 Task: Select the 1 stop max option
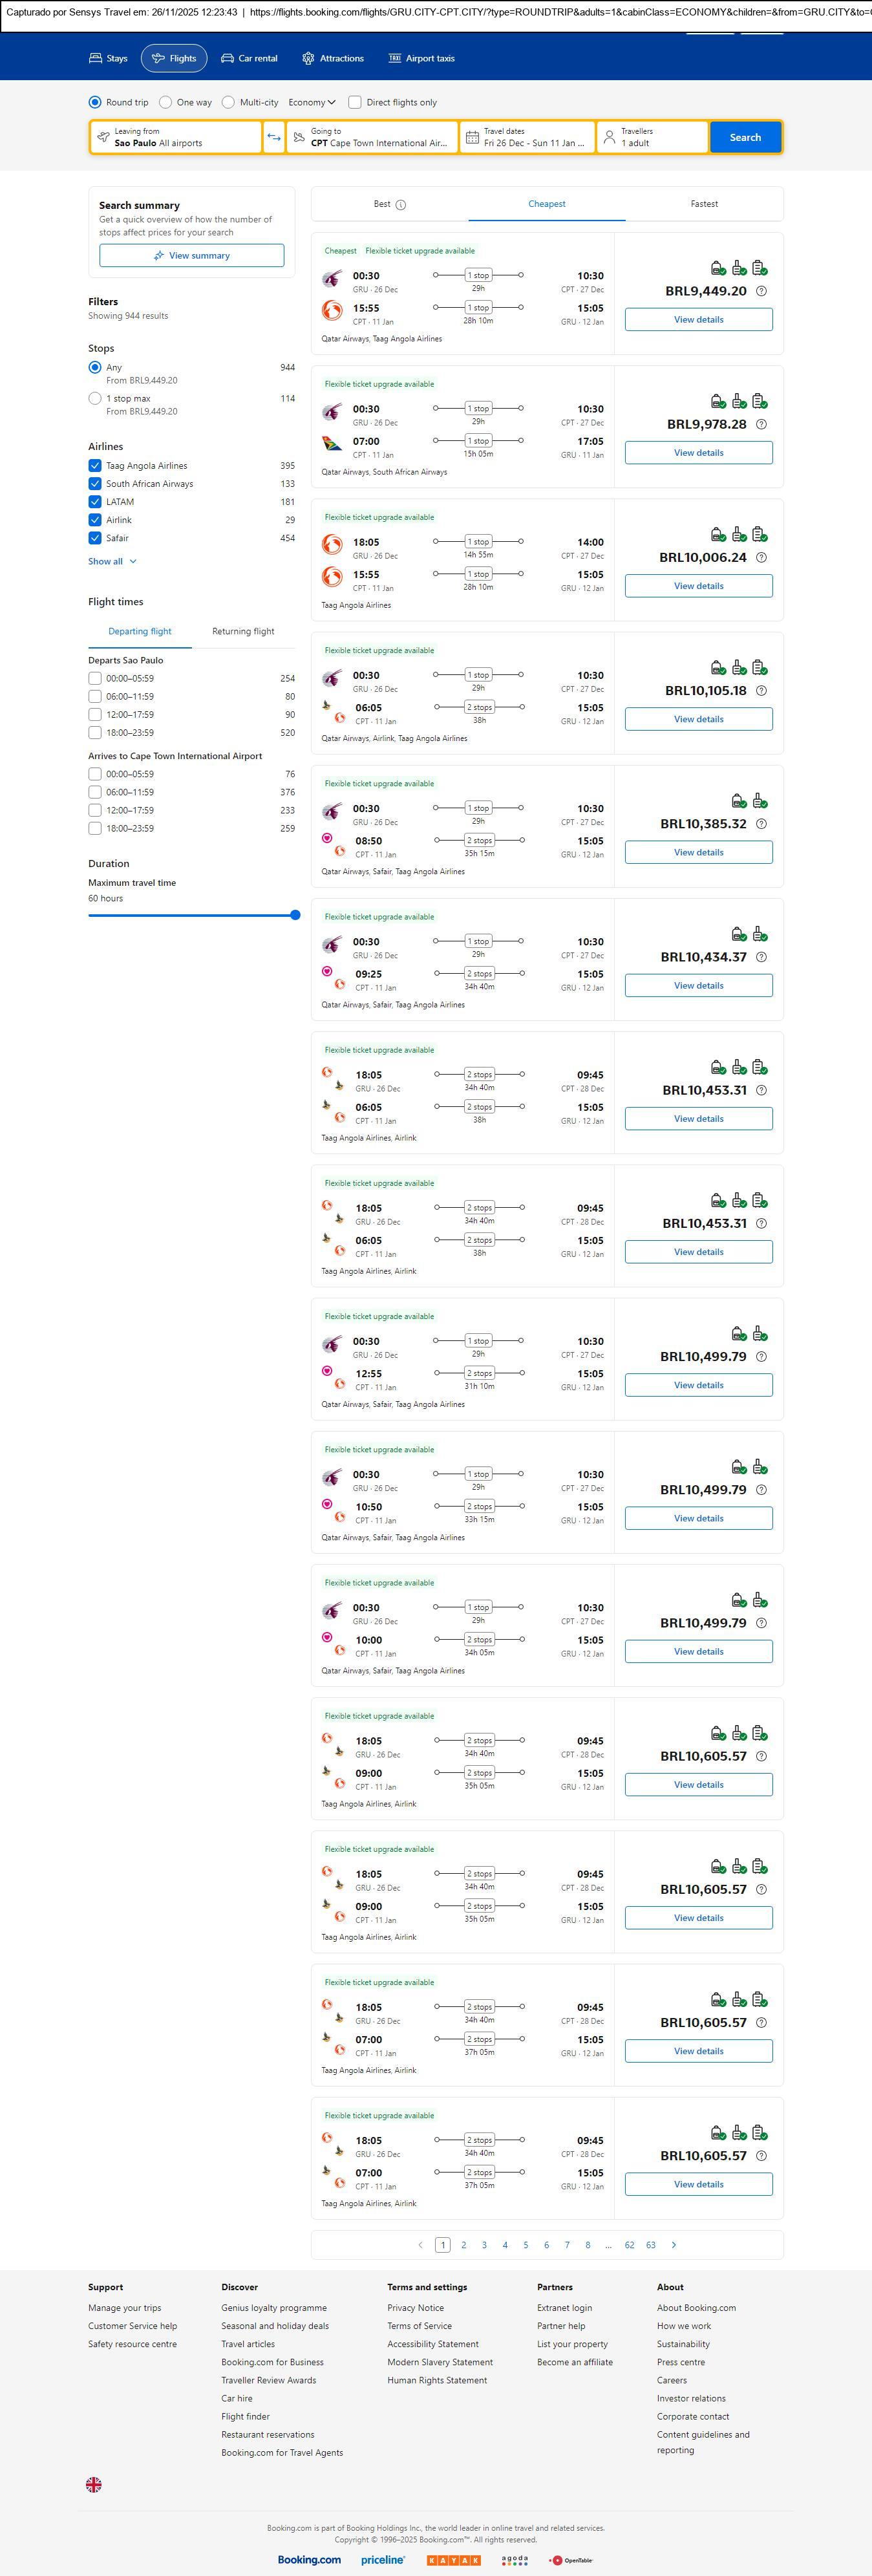(95, 398)
